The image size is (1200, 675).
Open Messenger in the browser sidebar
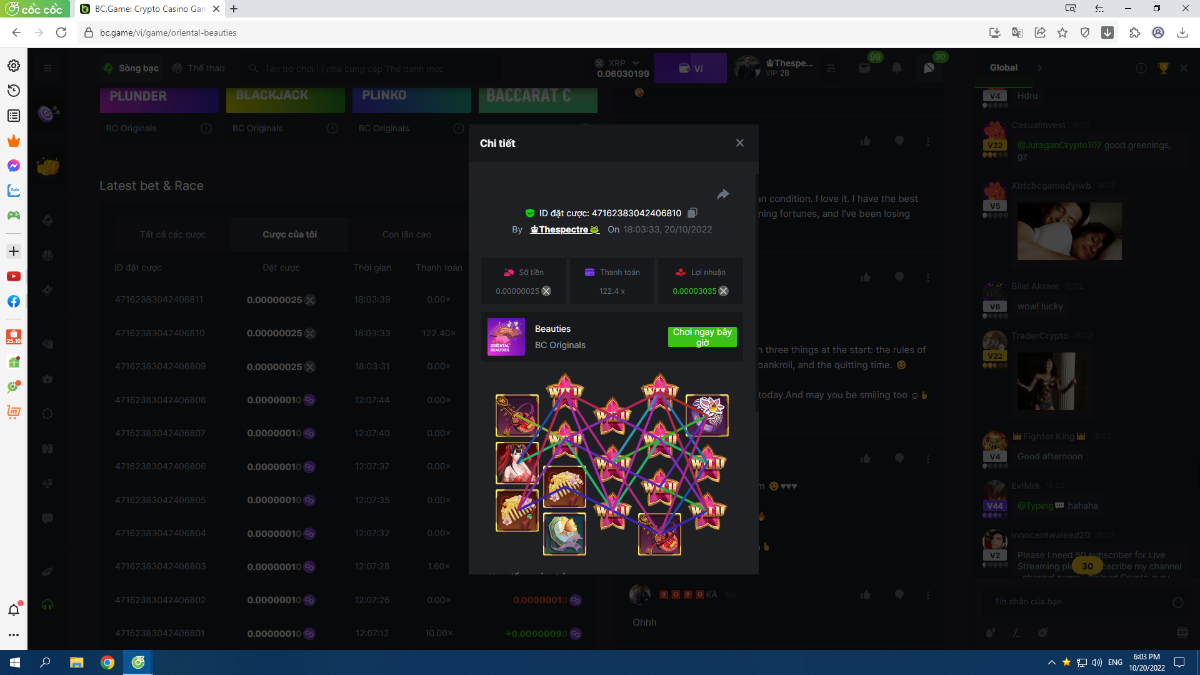click(14, 166)
